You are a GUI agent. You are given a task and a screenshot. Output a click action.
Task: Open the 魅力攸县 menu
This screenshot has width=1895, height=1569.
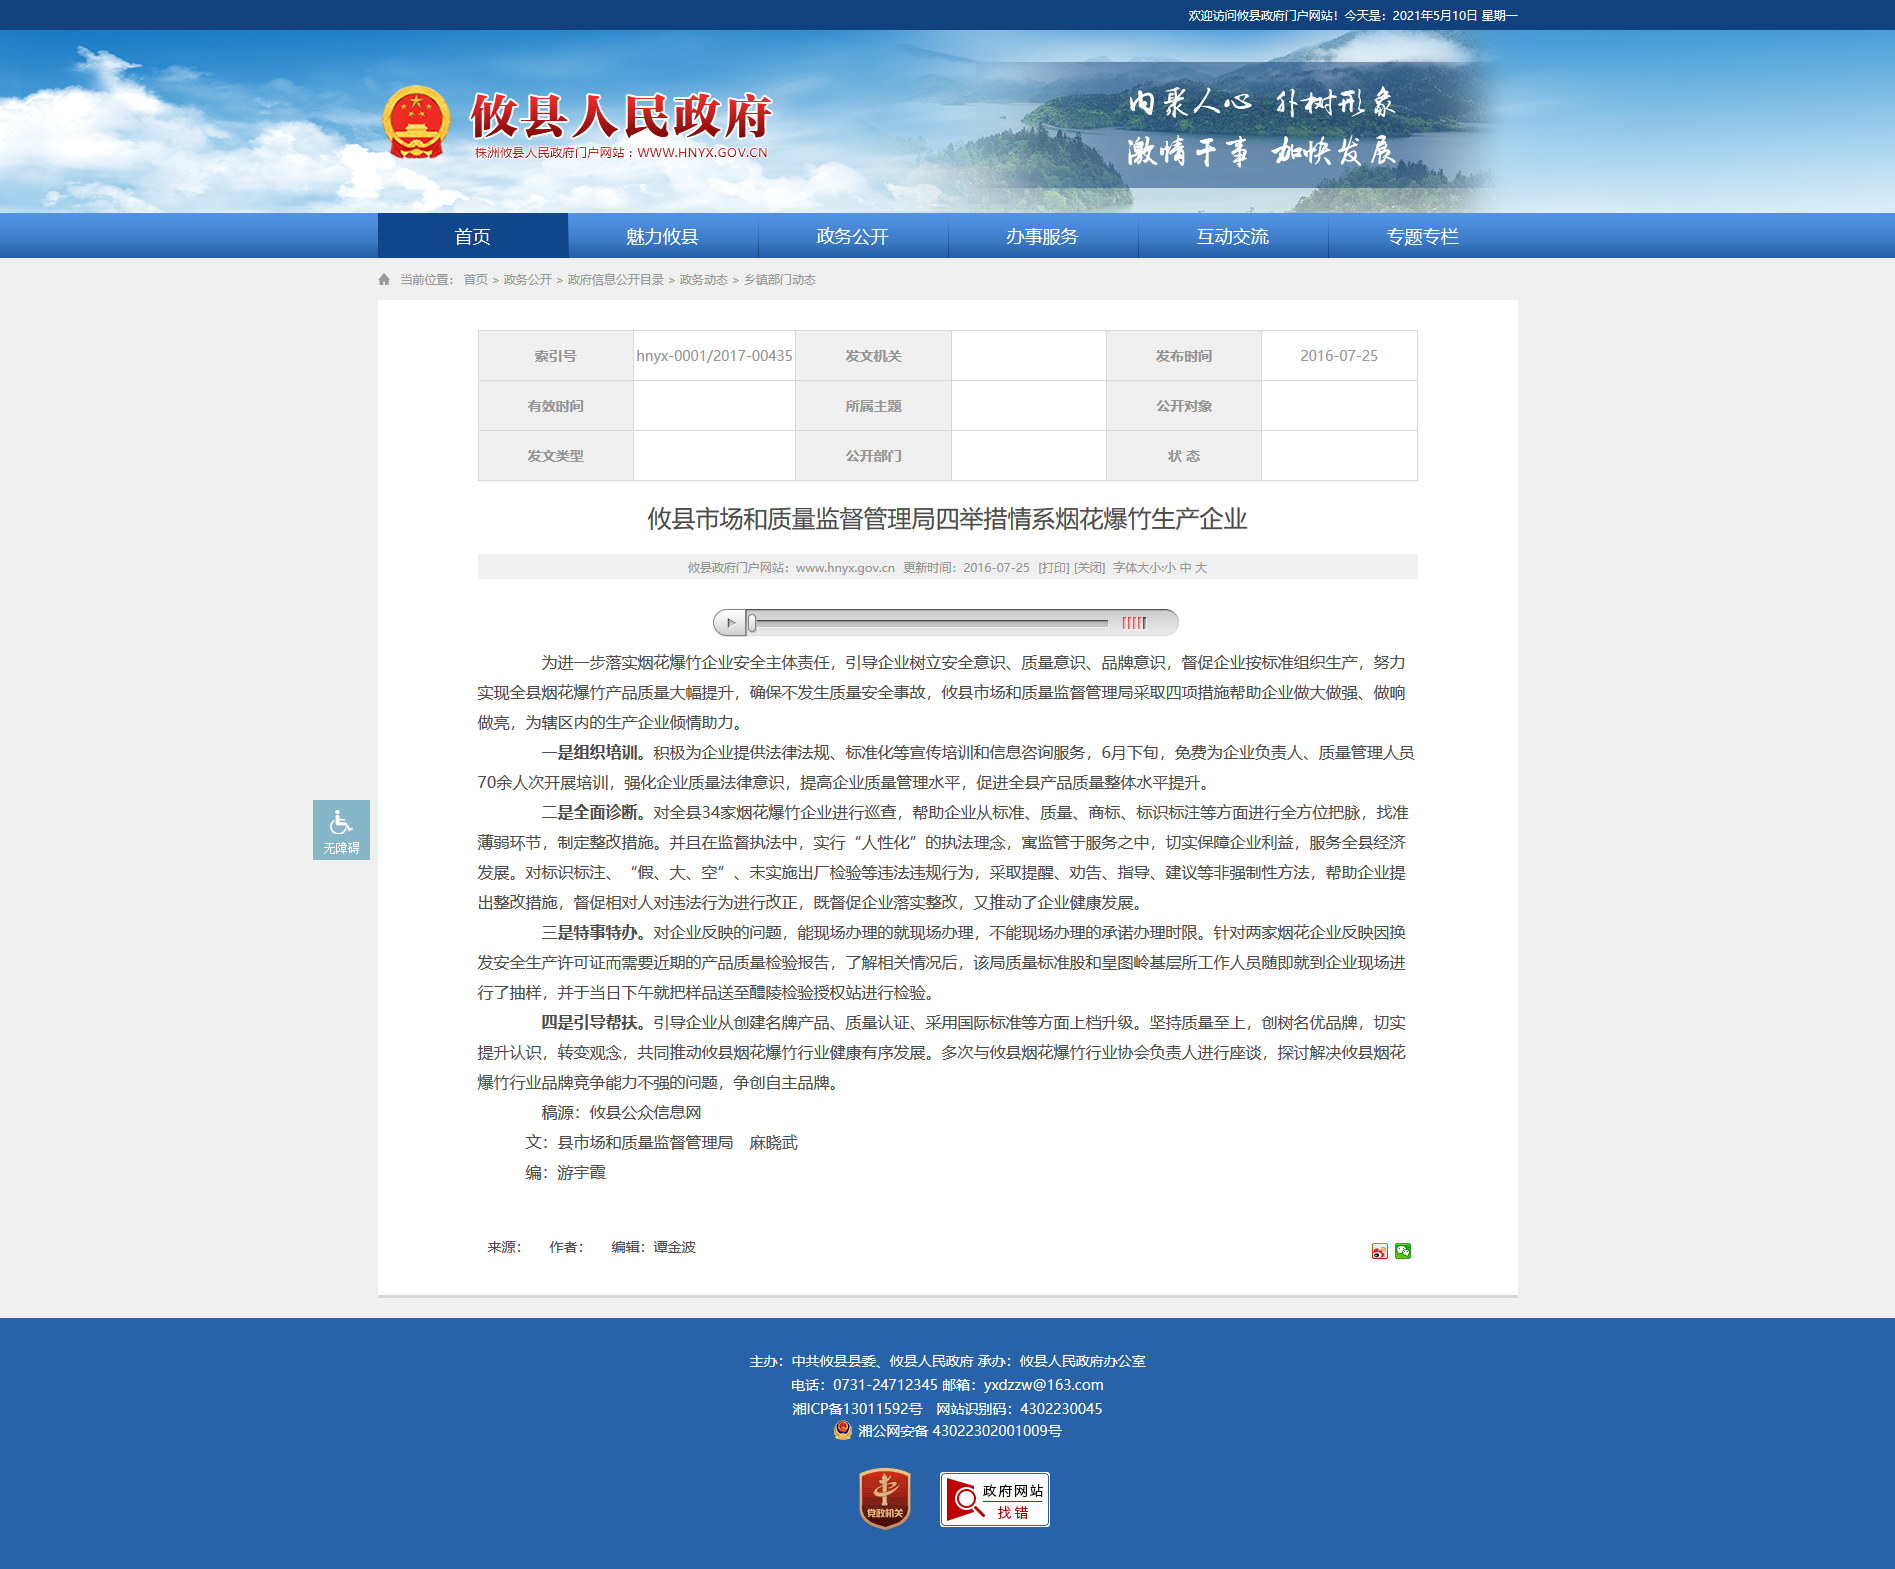click(x=663, y=236)
